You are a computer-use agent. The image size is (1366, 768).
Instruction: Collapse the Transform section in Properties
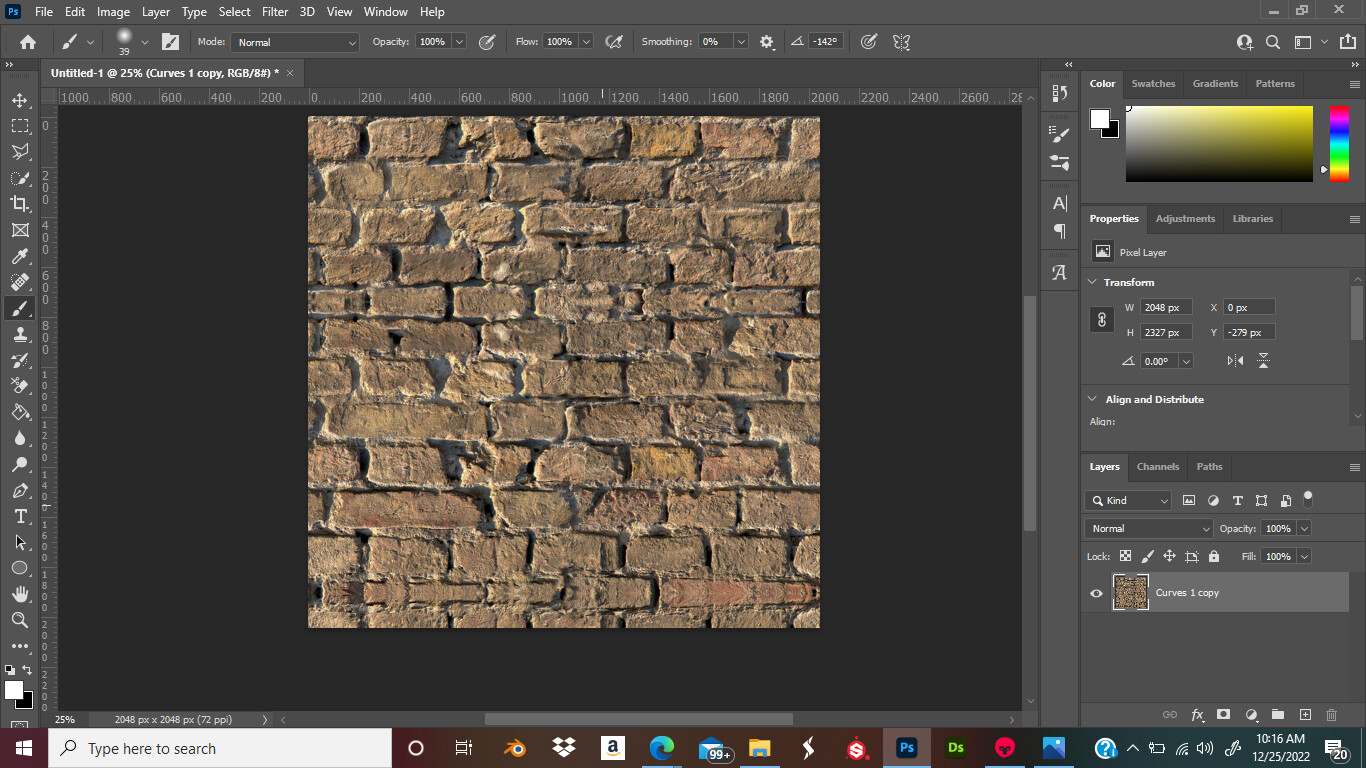[x=1092, y=282]
